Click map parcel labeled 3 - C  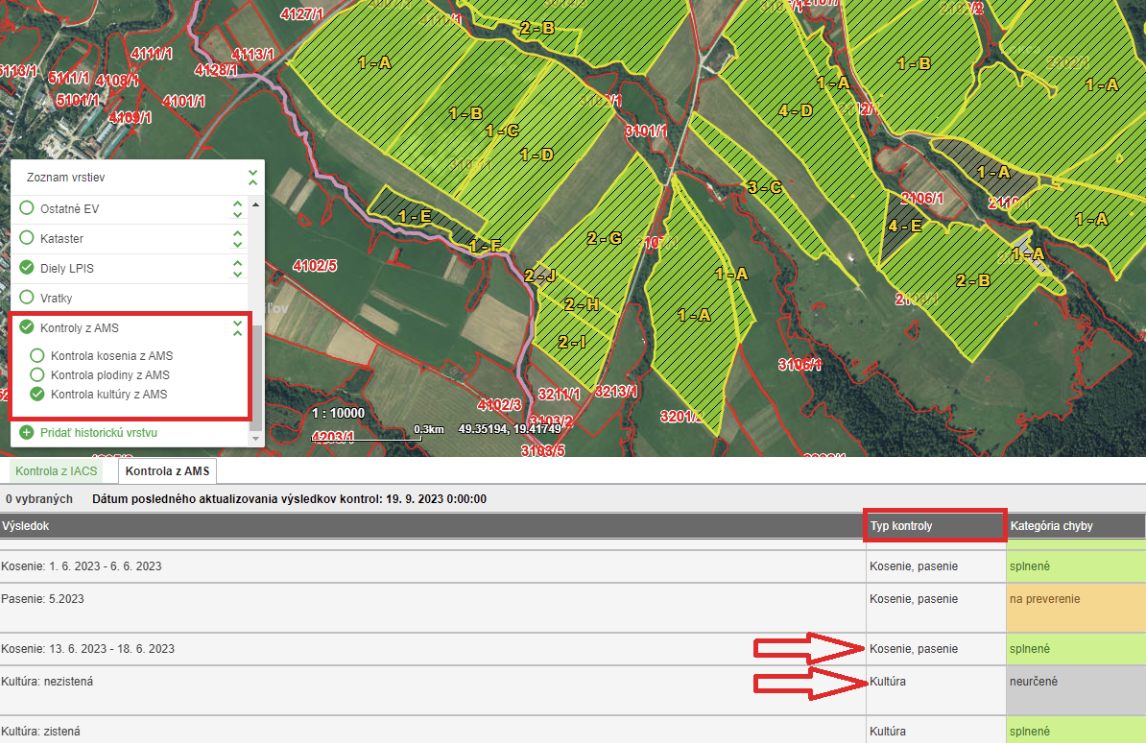pos(764,188)
